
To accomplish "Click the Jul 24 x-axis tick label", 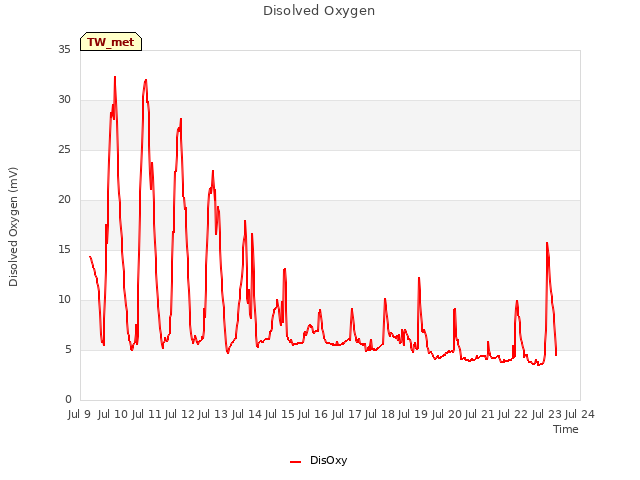I will [580, 414].
